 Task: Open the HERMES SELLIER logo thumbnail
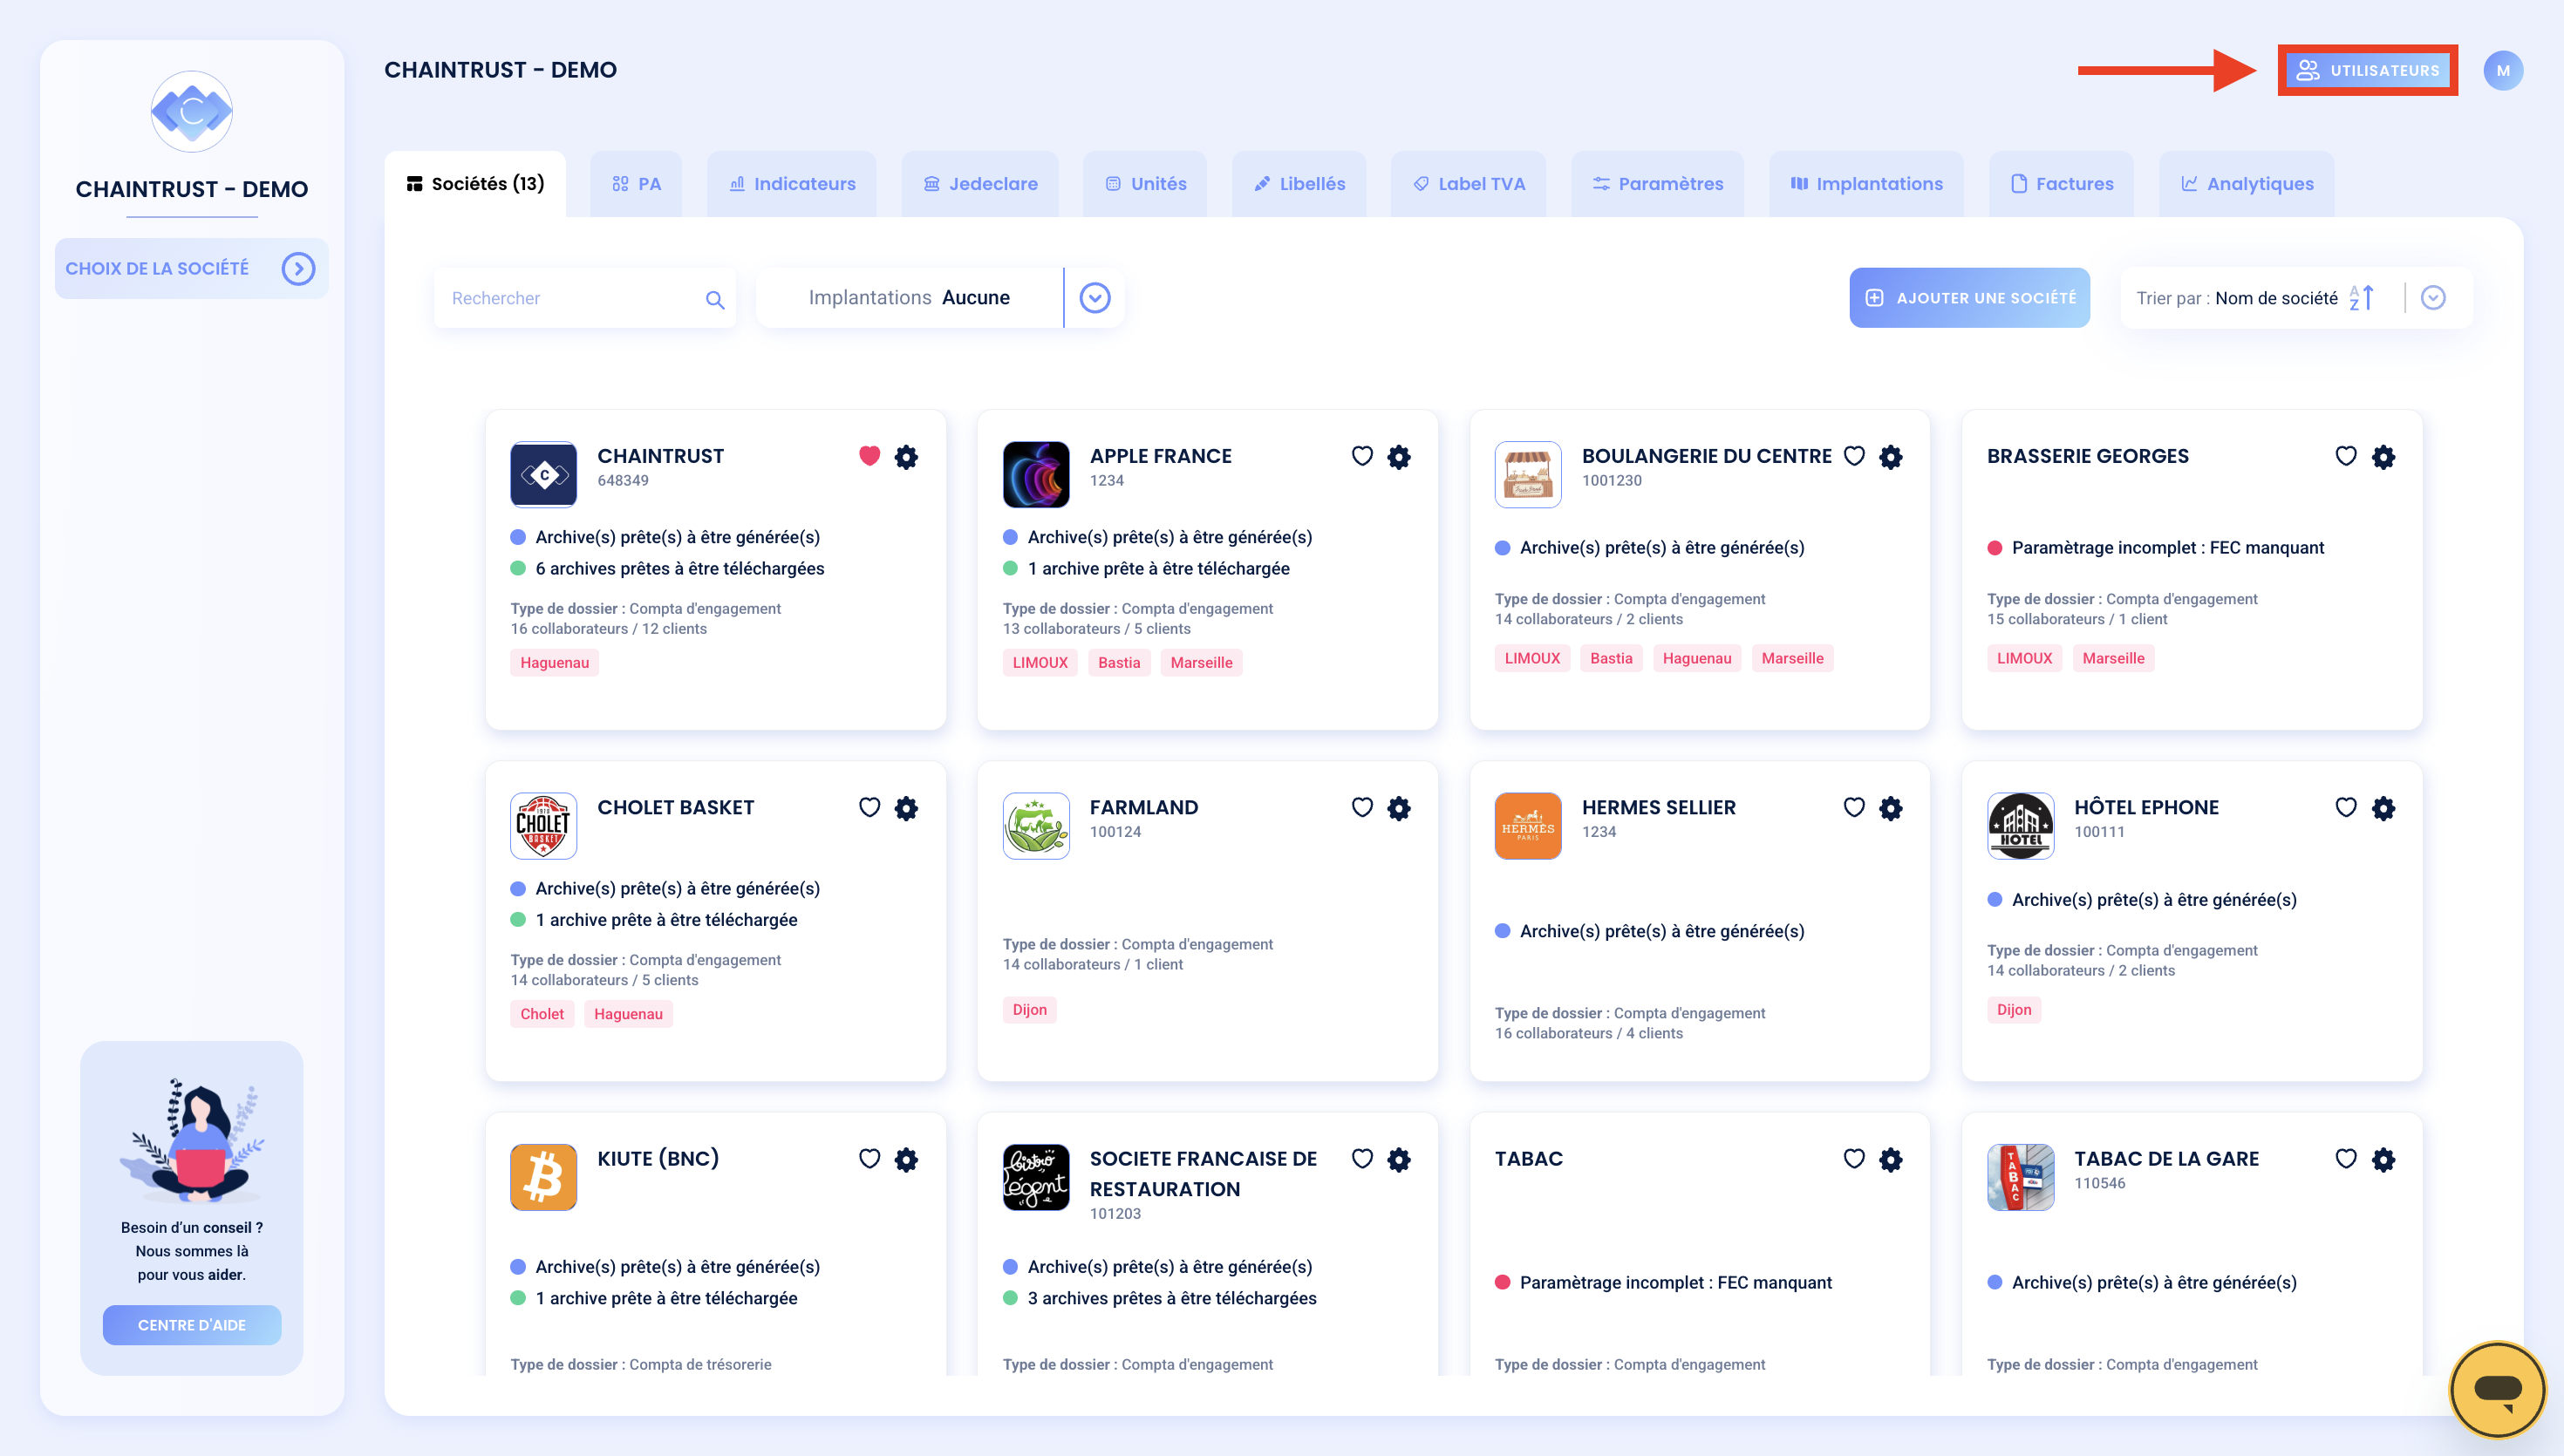tap(1528, 825)
